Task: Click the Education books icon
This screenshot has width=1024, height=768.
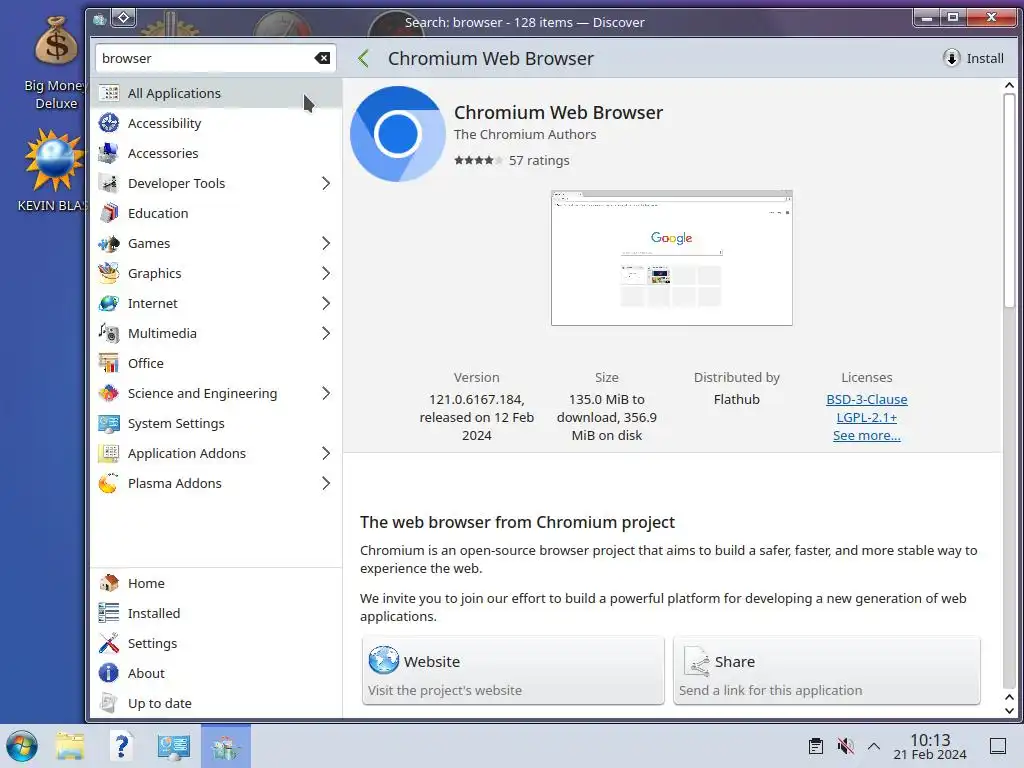Action: click(108, 214)
